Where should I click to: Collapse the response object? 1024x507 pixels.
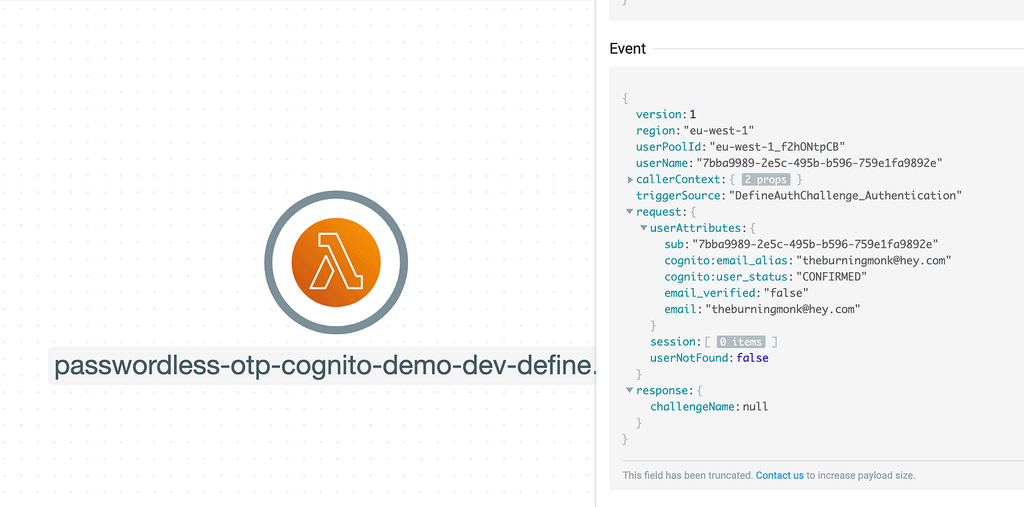pos(630,390)
